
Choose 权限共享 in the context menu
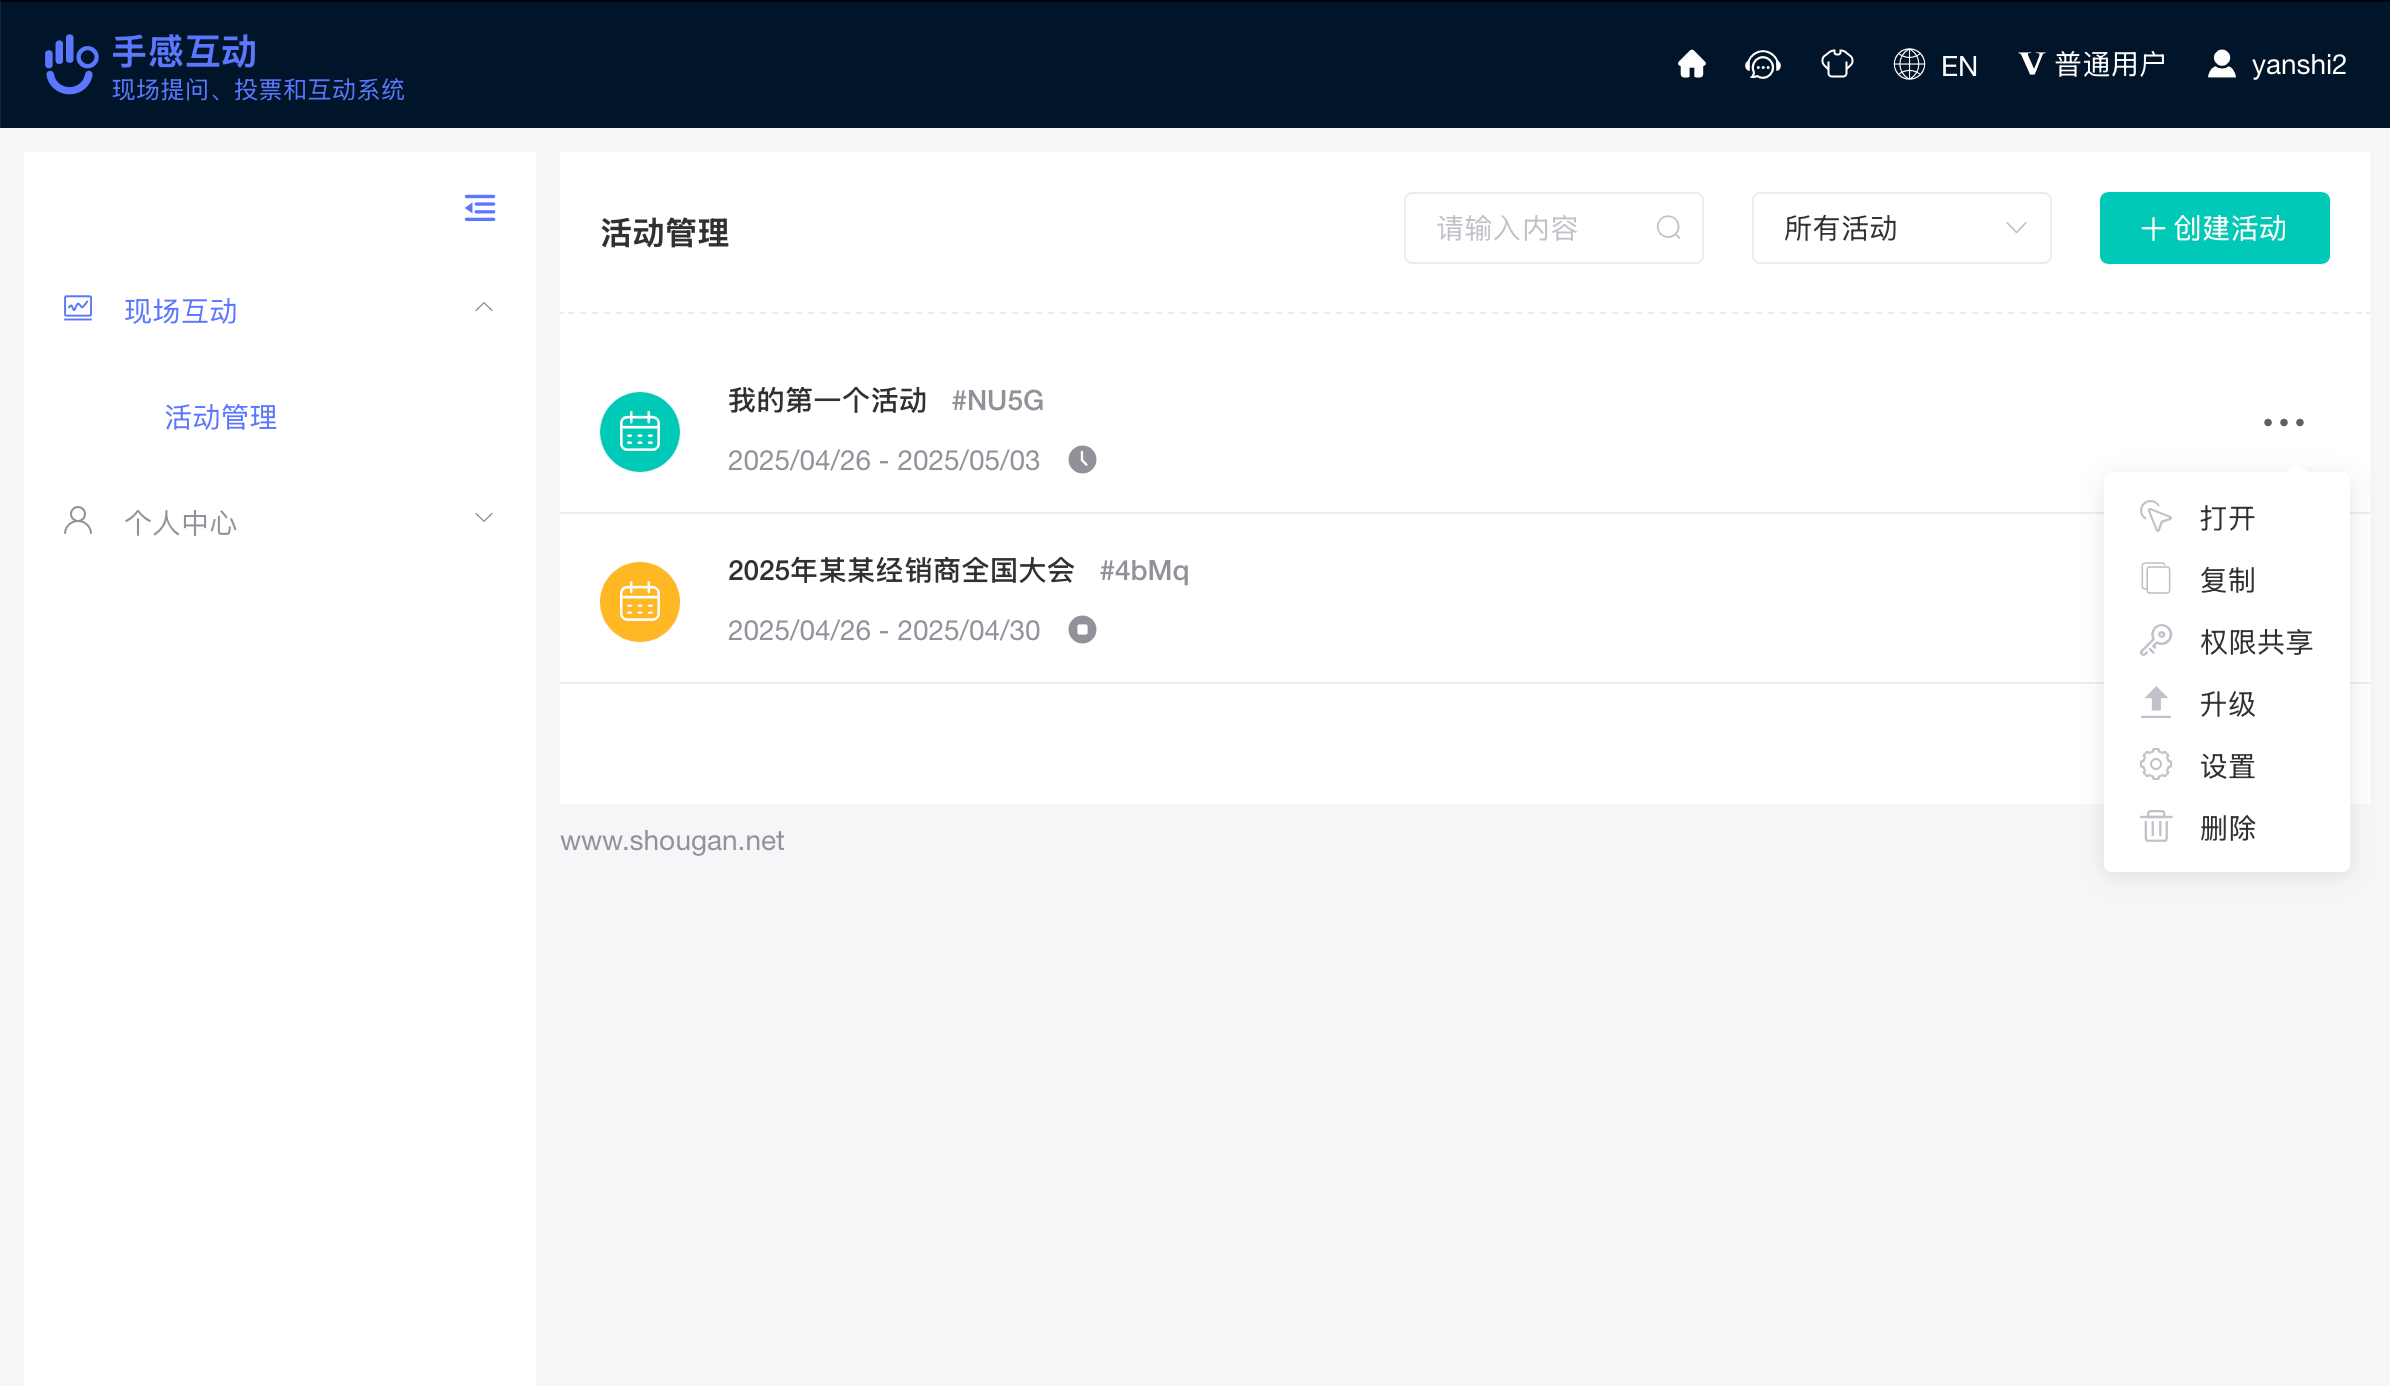point(2227,642)
